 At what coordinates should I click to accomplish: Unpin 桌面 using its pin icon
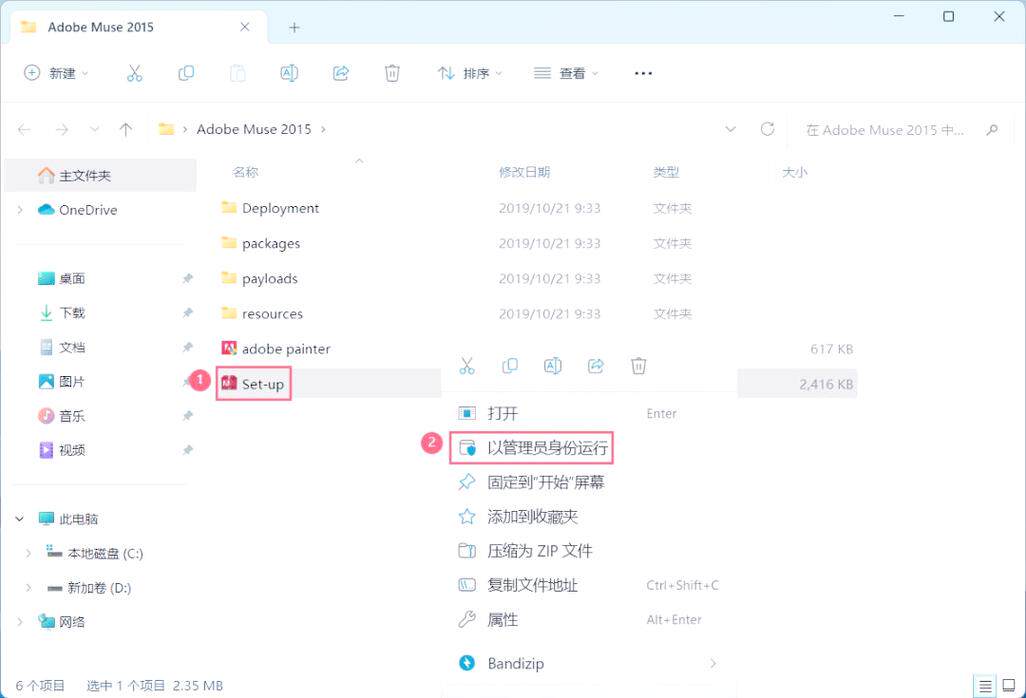tap(188, 279)
